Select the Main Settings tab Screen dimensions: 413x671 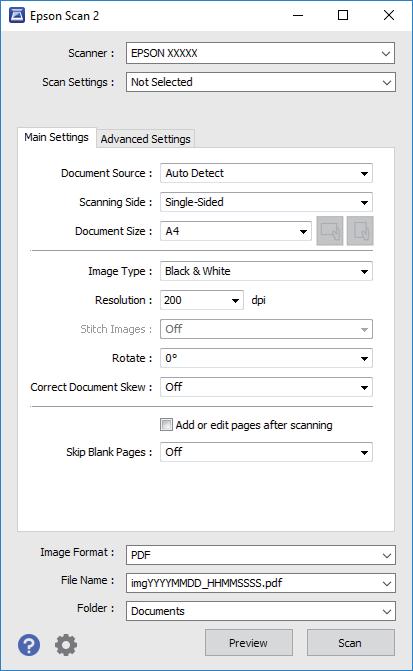click(x=56, y=137)
